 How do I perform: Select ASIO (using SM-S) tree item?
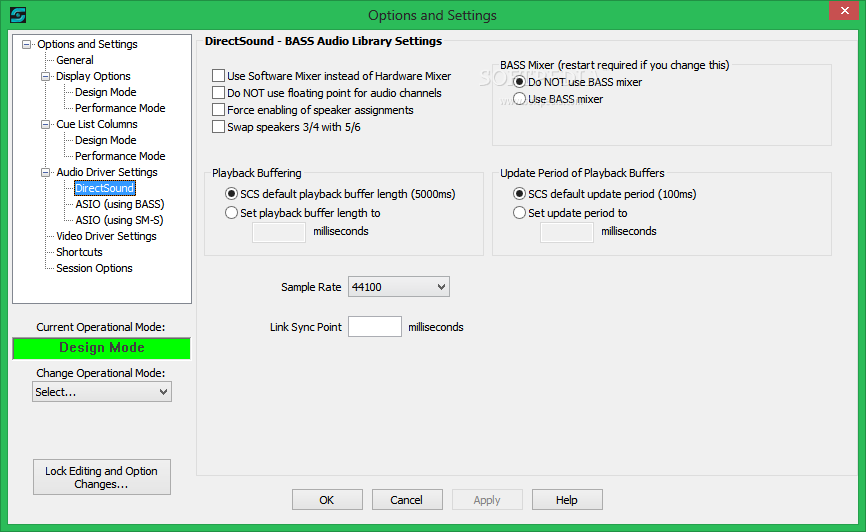[119, 220]
